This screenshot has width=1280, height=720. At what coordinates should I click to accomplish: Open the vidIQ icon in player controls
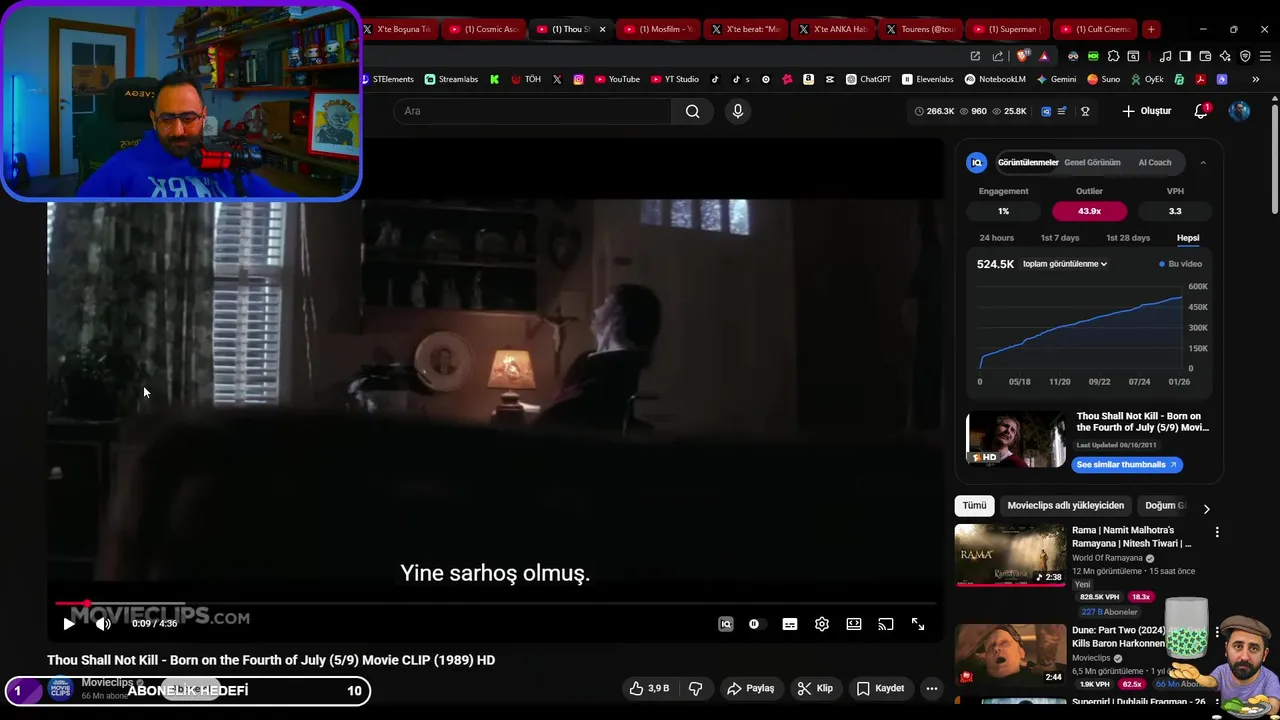pos(726,624)
